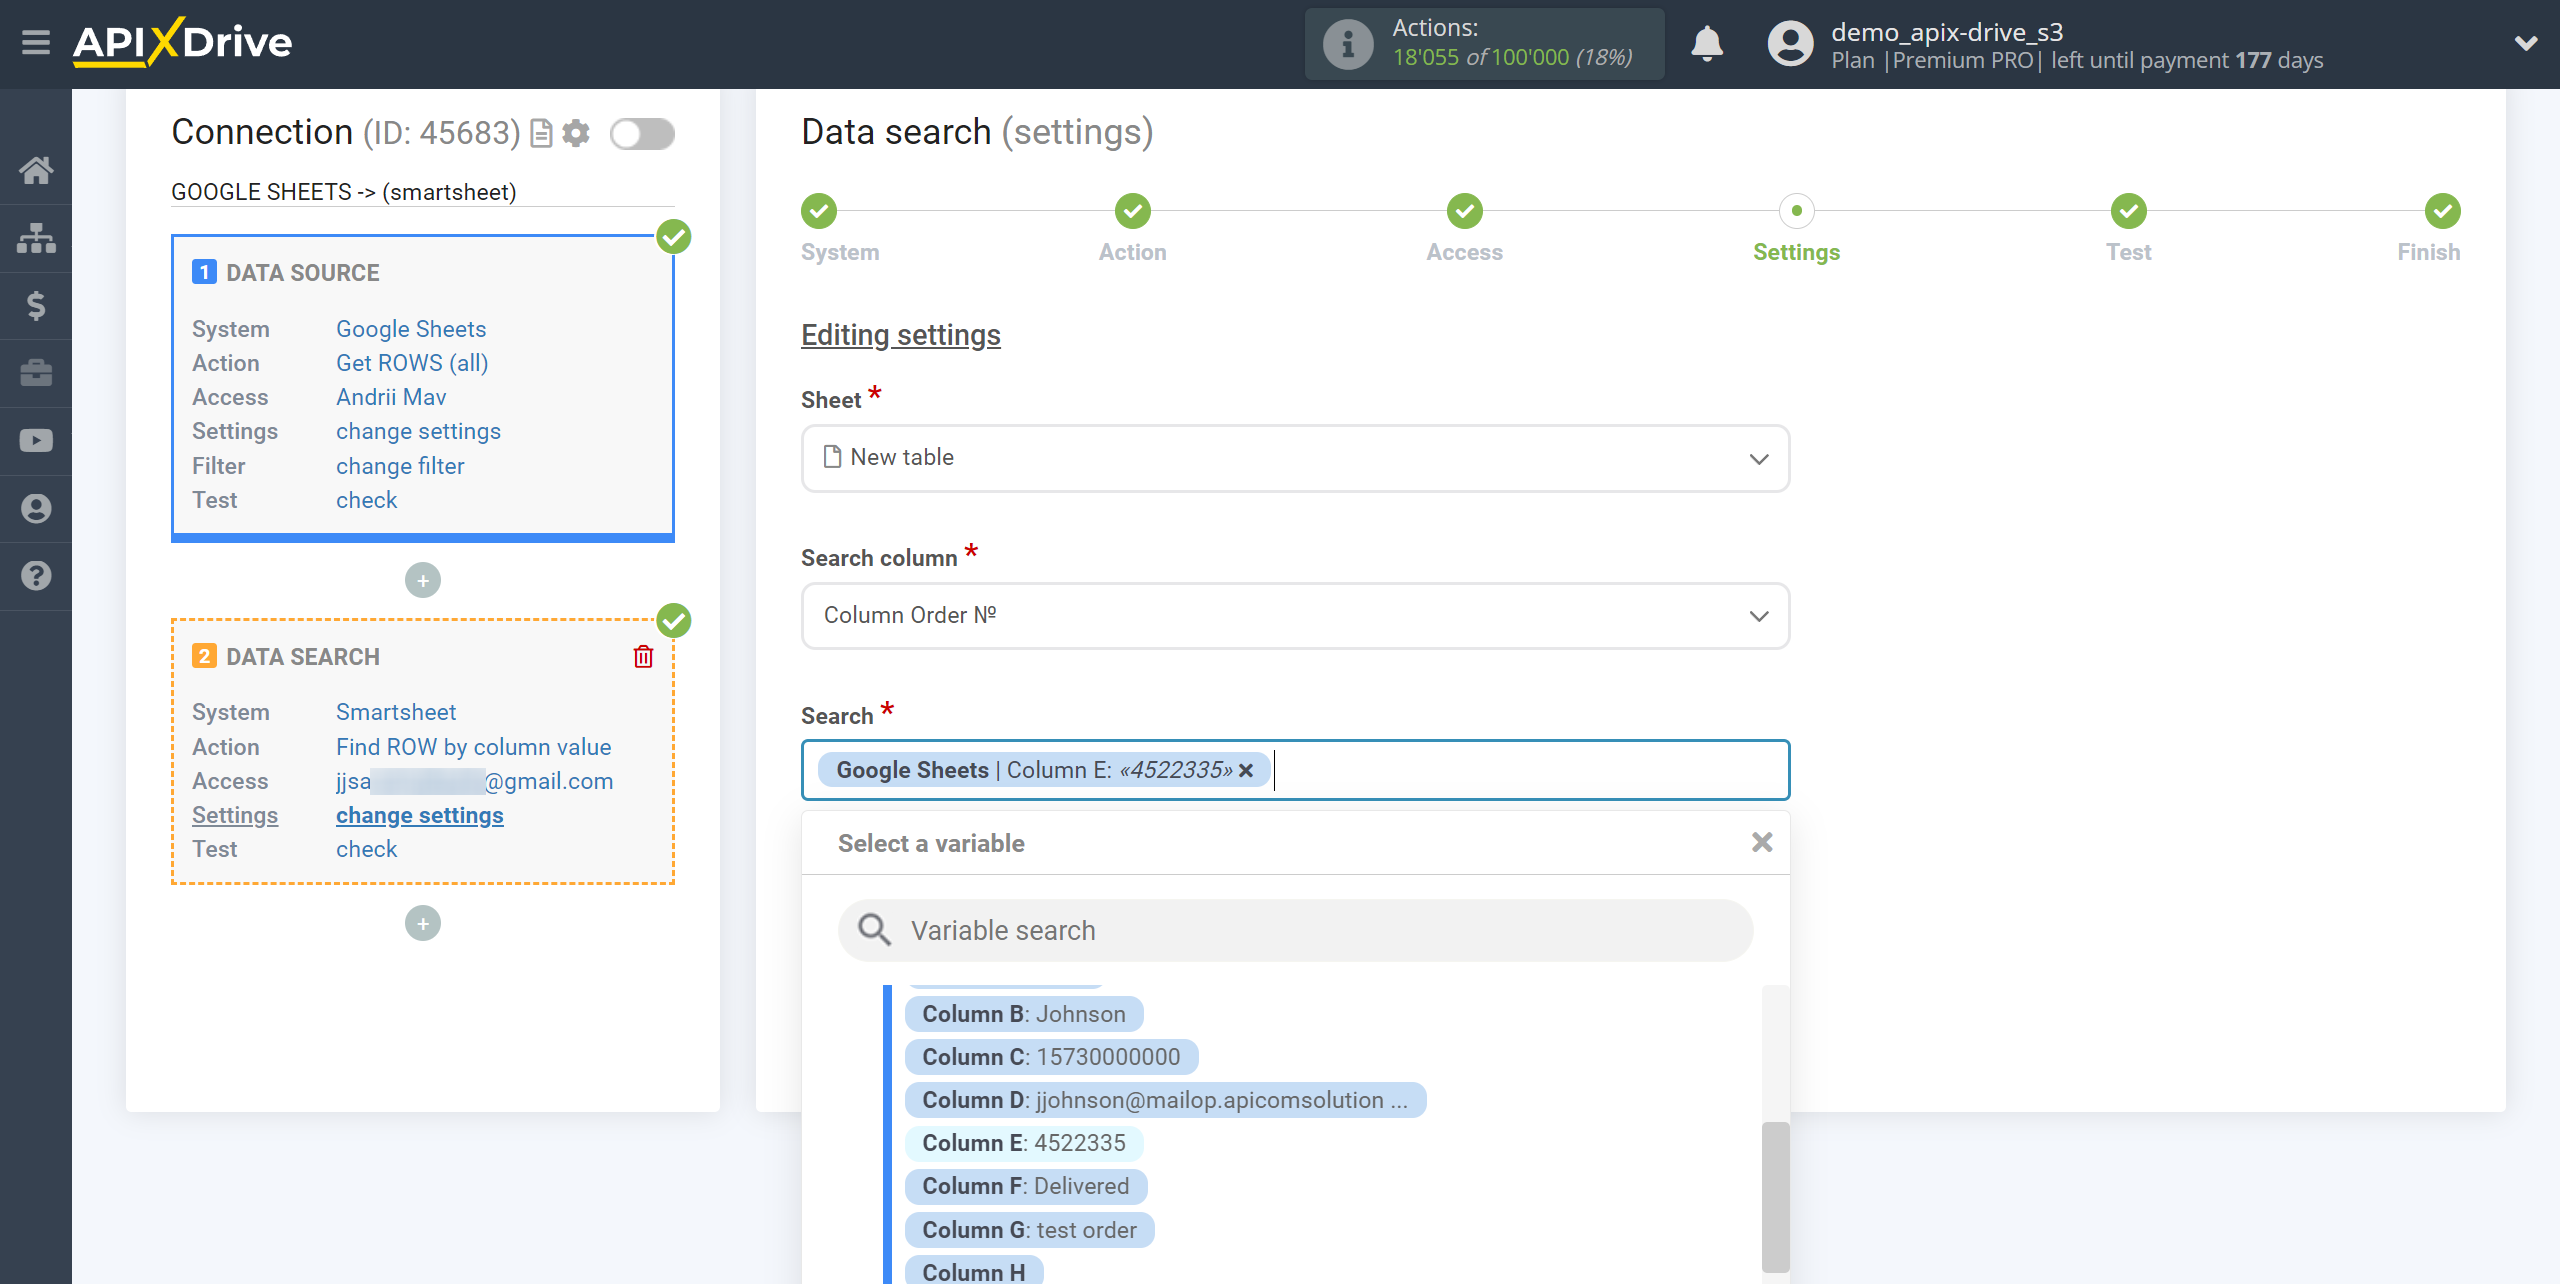Close the Select a variable panel

click(x=1762, y=842)
